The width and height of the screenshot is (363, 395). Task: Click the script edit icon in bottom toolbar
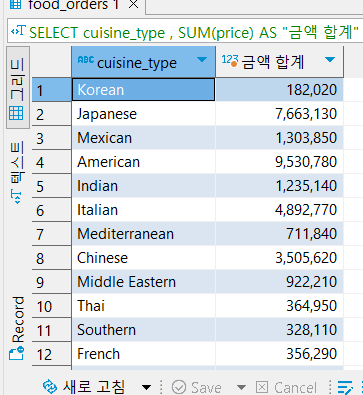point(345,388)
